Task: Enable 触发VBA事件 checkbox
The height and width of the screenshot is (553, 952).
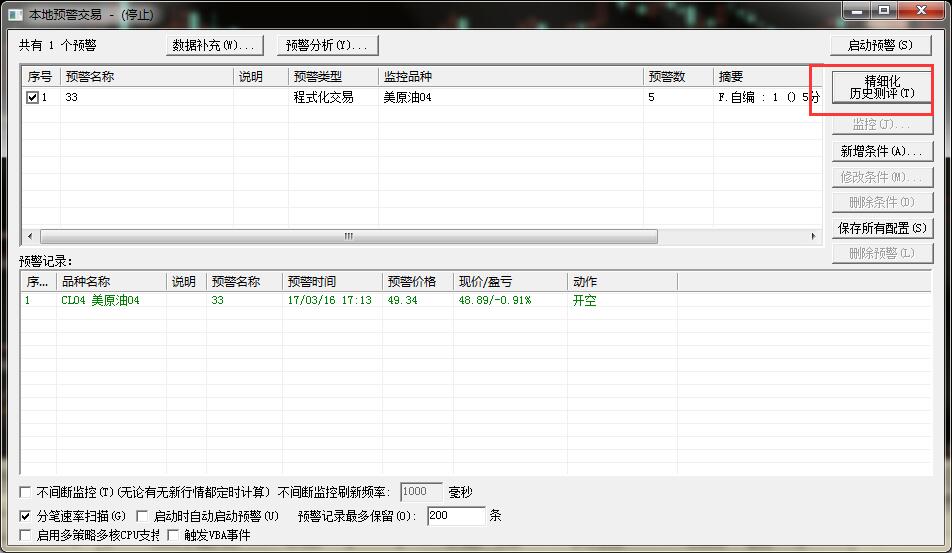Action: tap(174, 535)
